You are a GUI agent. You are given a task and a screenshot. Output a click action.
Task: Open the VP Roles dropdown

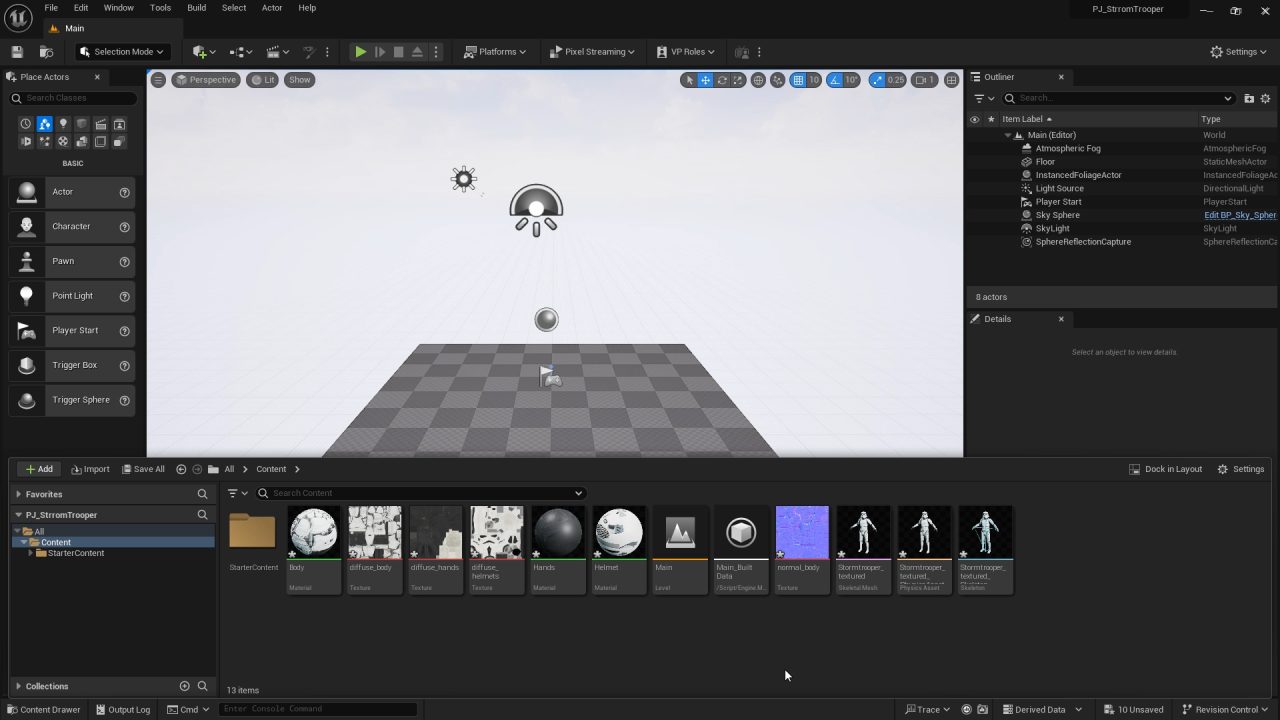click(x=685, y=52)
